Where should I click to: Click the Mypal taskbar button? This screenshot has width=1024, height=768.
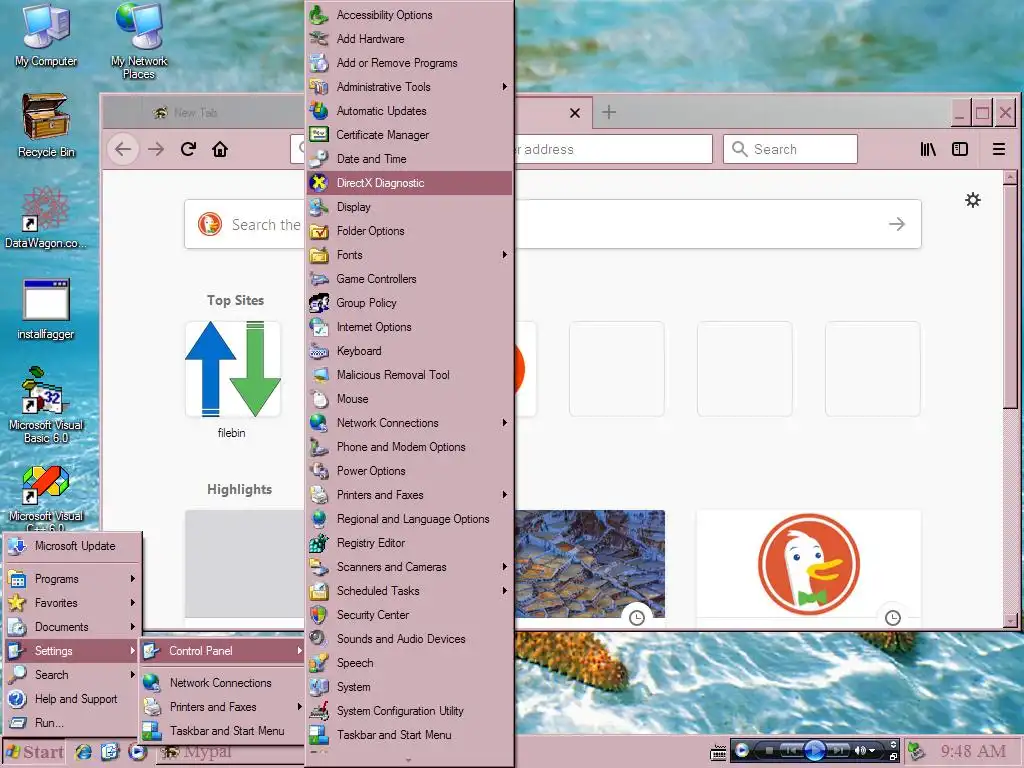tap(229, 752)
